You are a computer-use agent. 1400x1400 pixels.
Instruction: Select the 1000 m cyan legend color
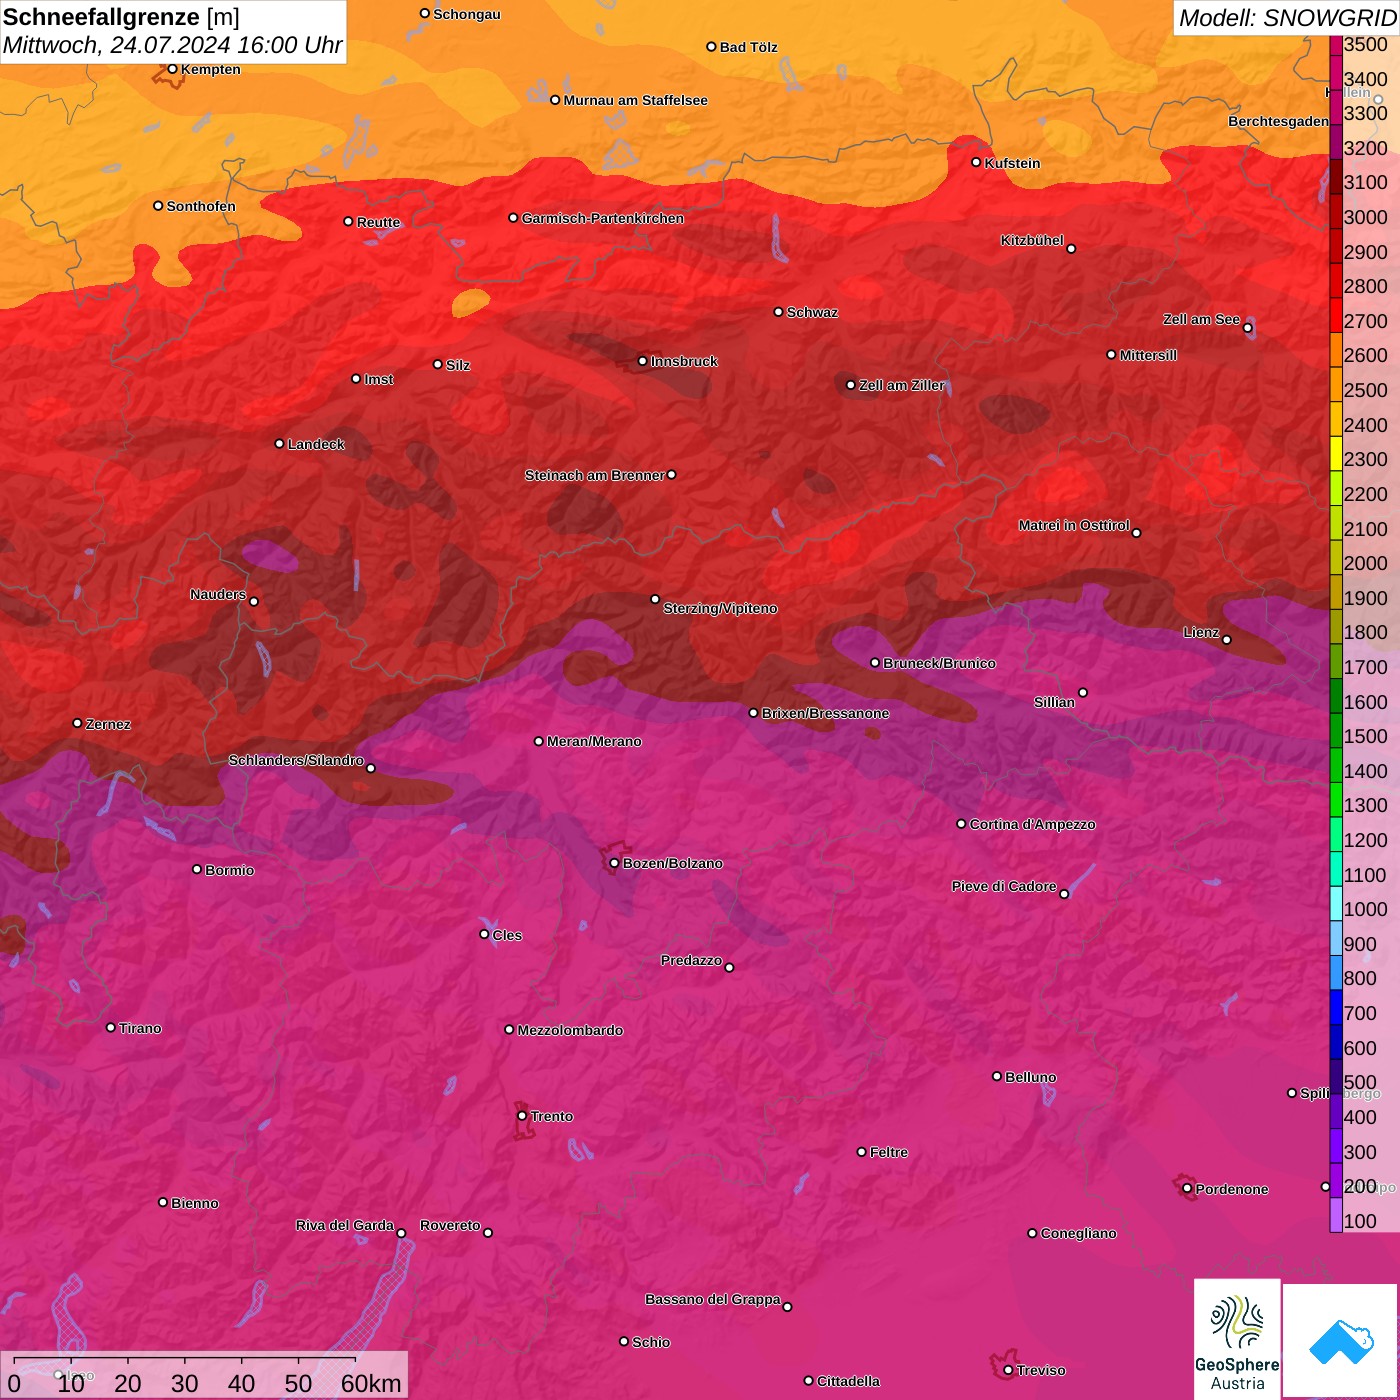click(1336, 903)
